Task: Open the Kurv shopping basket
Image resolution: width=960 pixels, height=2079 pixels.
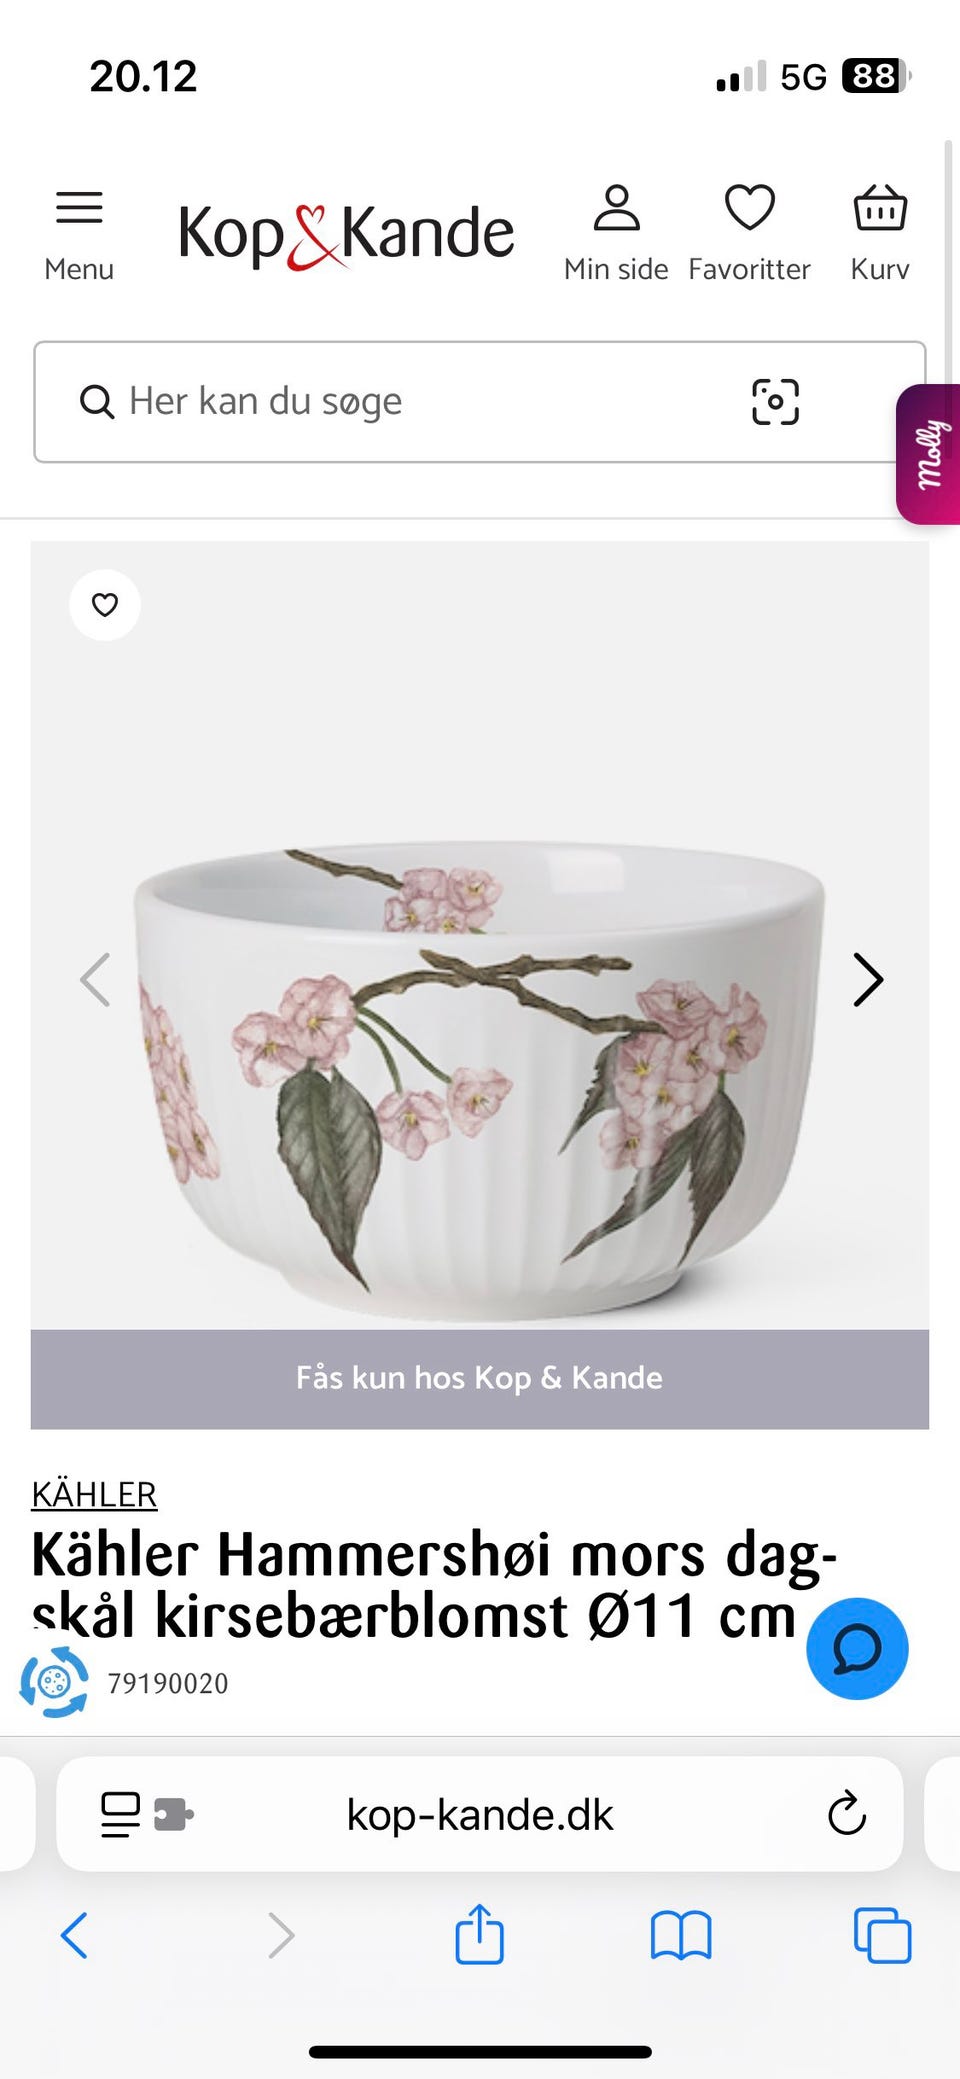Action: point(880,234)
